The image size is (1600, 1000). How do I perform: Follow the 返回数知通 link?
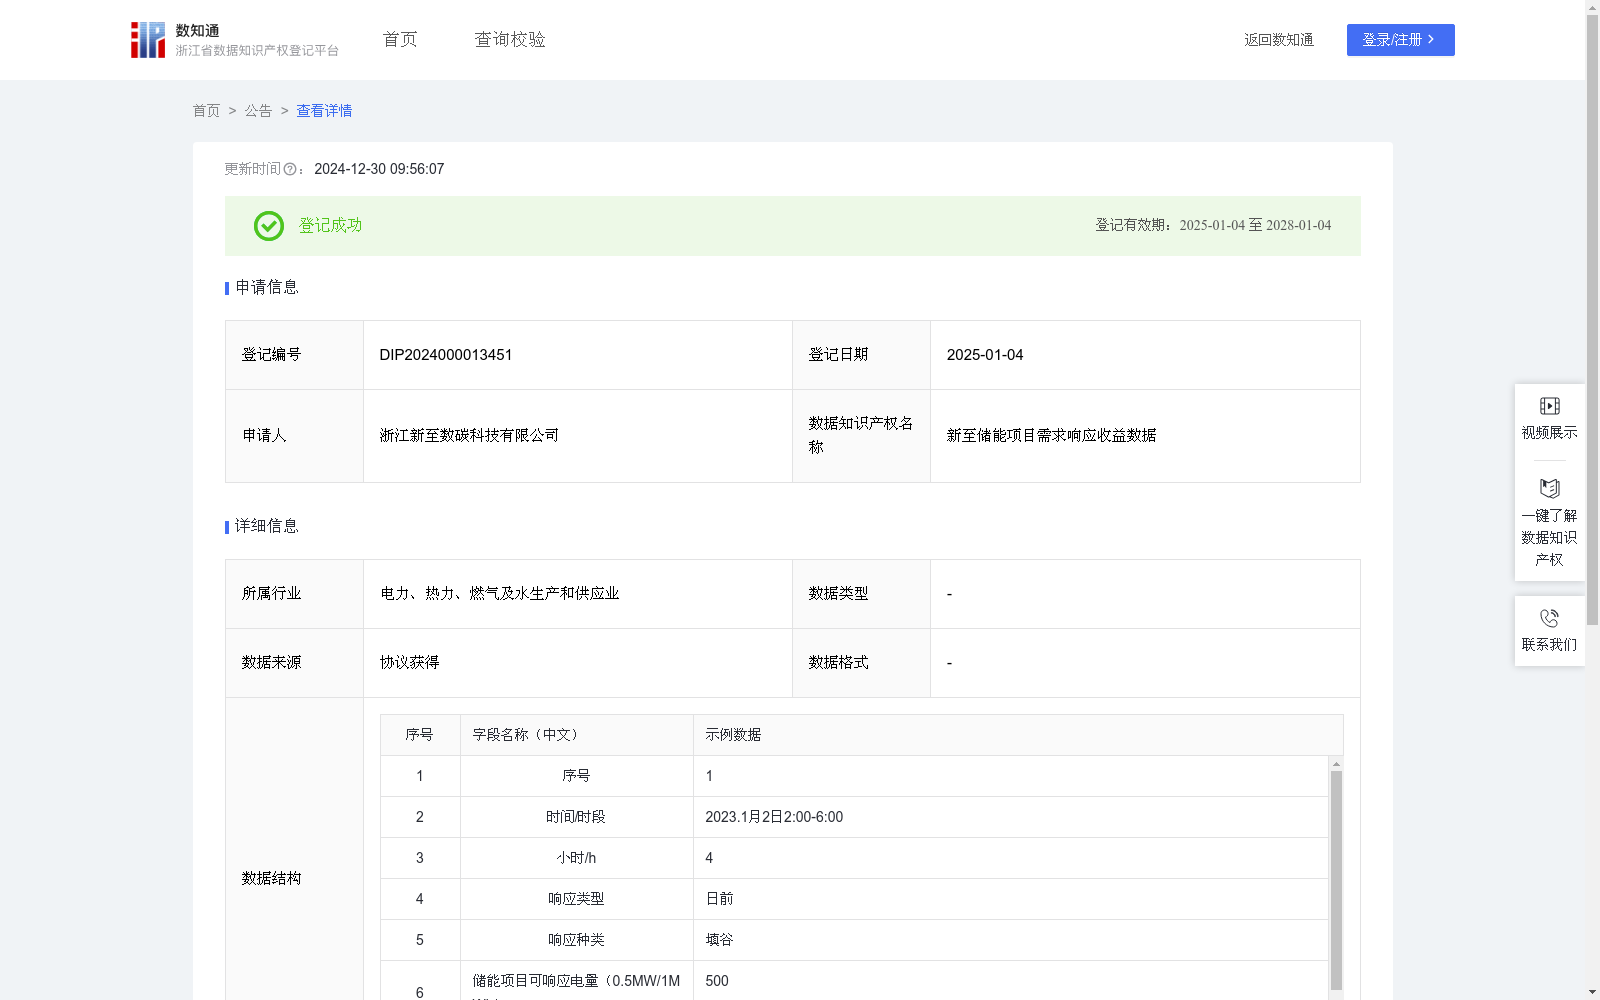coord(1278,40)
